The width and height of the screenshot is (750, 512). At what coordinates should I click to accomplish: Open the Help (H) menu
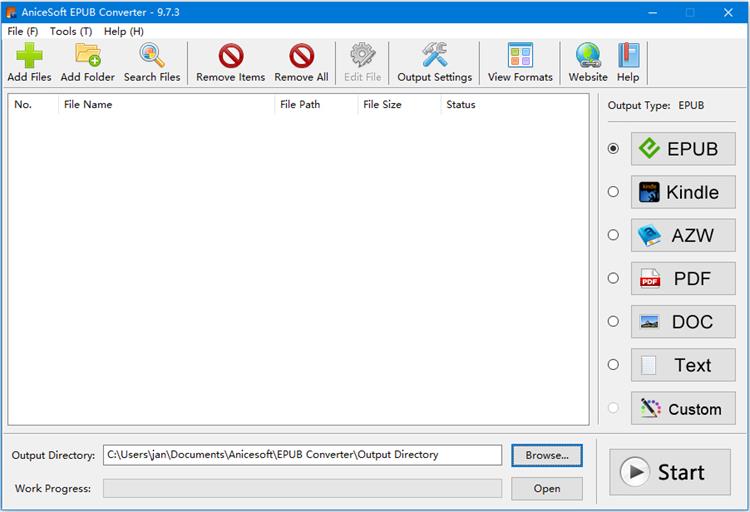pos(123,31)
